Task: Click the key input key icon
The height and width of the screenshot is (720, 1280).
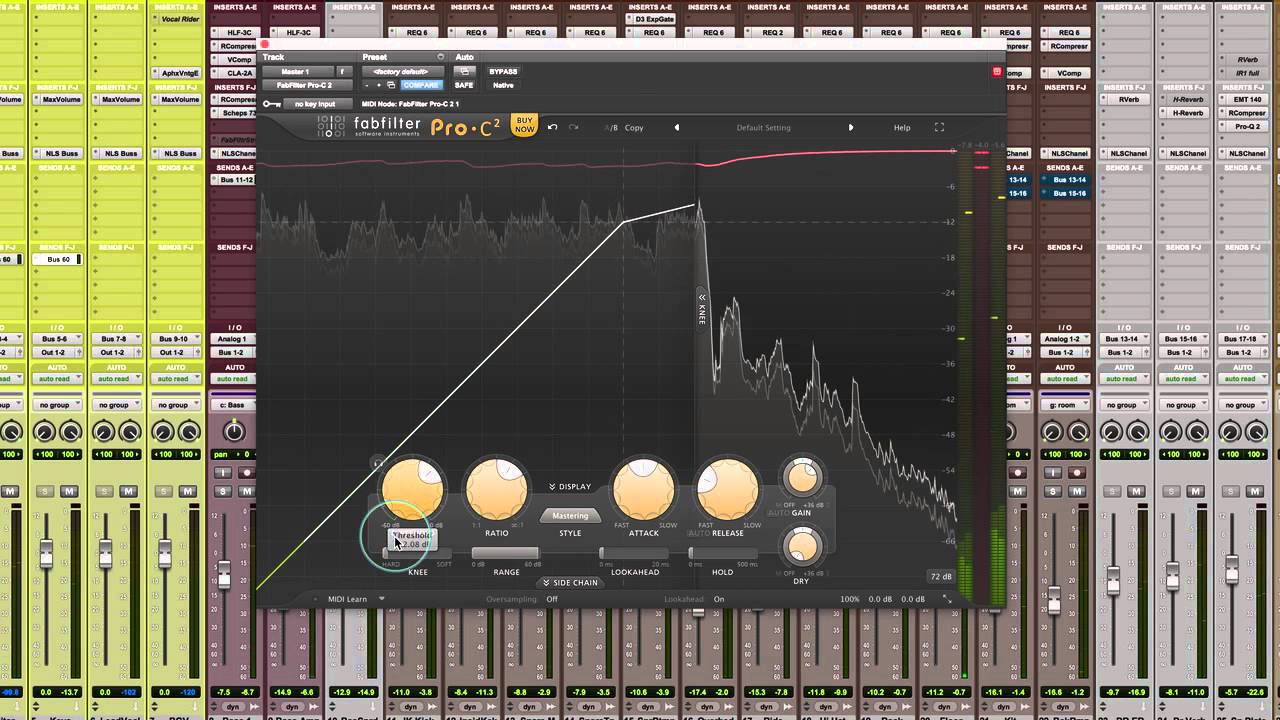Action: click(x=271, y=104)
